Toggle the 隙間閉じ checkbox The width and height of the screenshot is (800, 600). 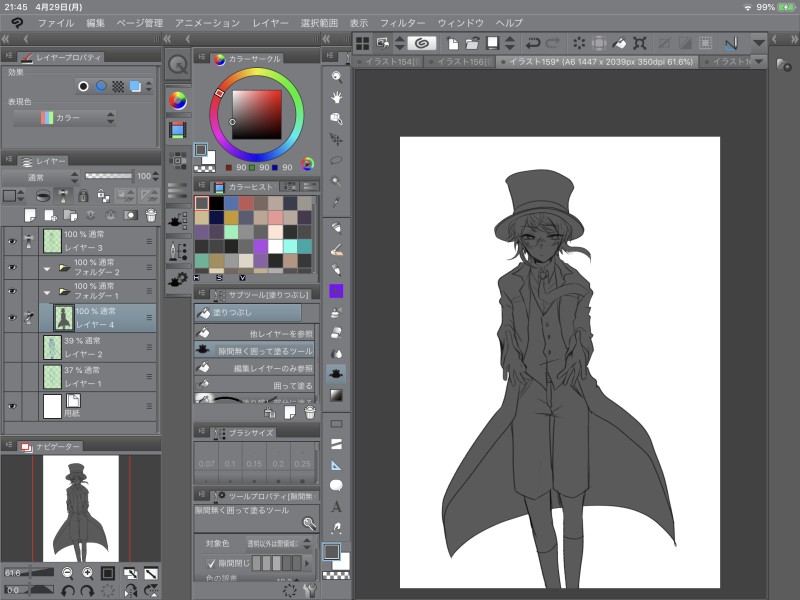(x=211, y=564)
